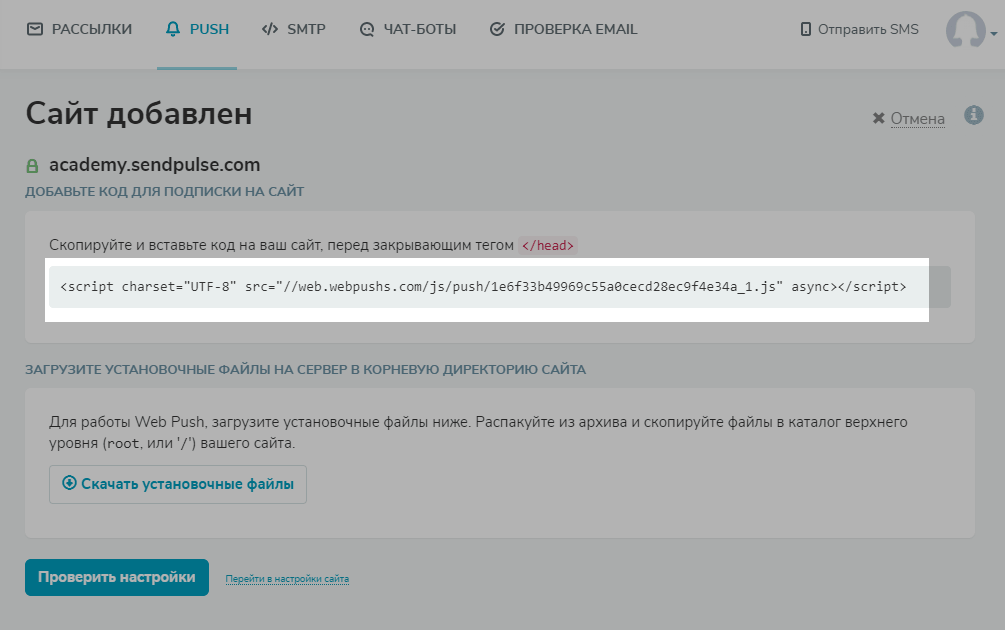This screenshot has width=1005, height=630.
Task: Select the script code field
Action: pos(499,287)
